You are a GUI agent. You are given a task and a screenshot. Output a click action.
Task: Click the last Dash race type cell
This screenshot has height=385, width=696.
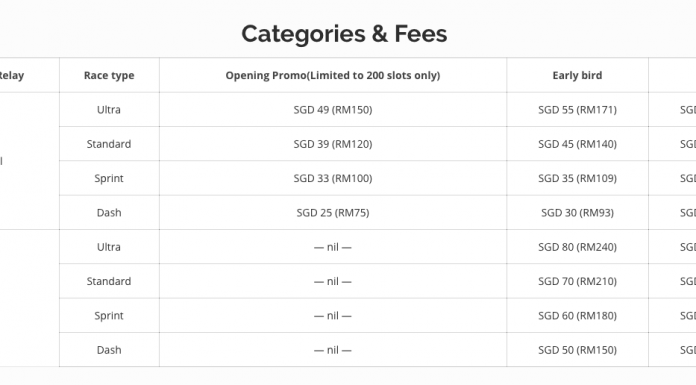[x=109, y=350]
